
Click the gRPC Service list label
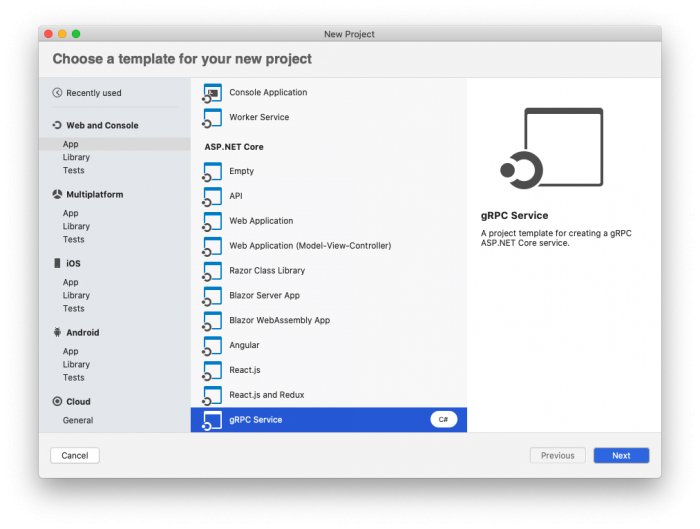[255, 420]
